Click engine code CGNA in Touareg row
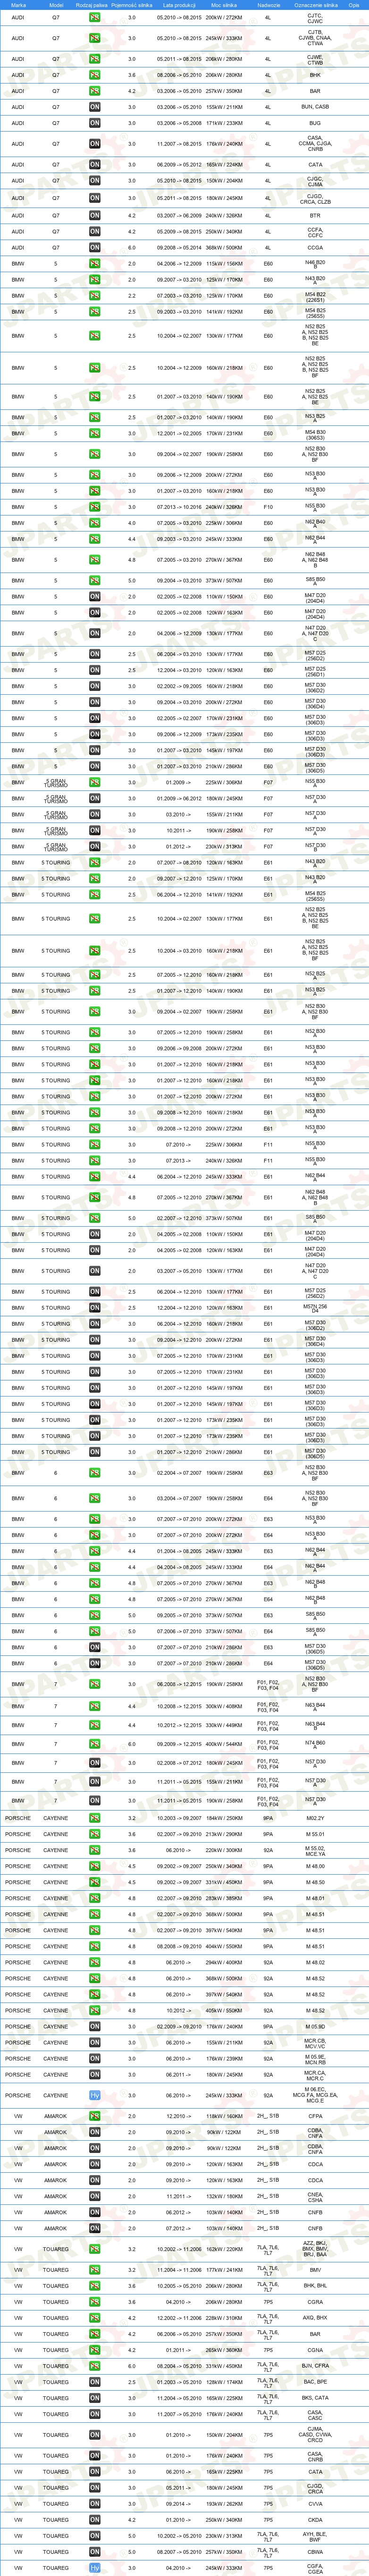 [315, 2350]
